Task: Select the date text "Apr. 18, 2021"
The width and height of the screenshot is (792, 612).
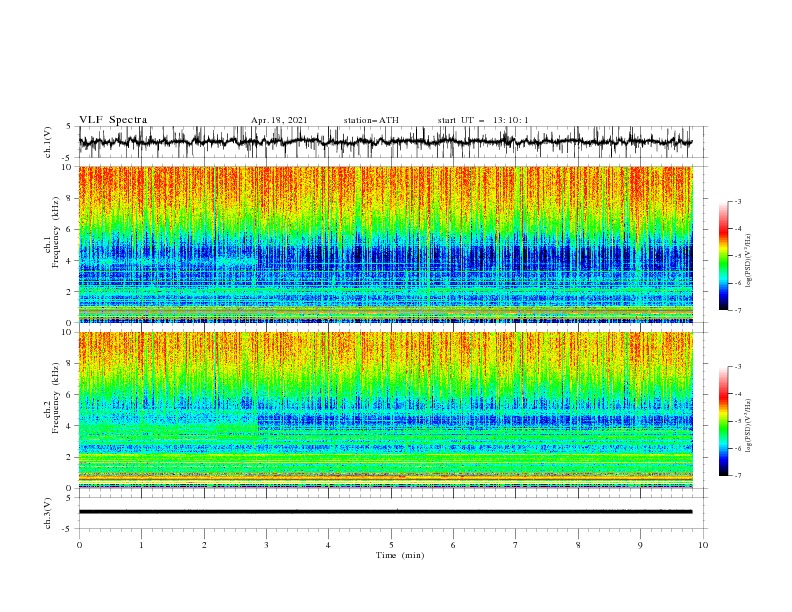Action: (279, 120)
